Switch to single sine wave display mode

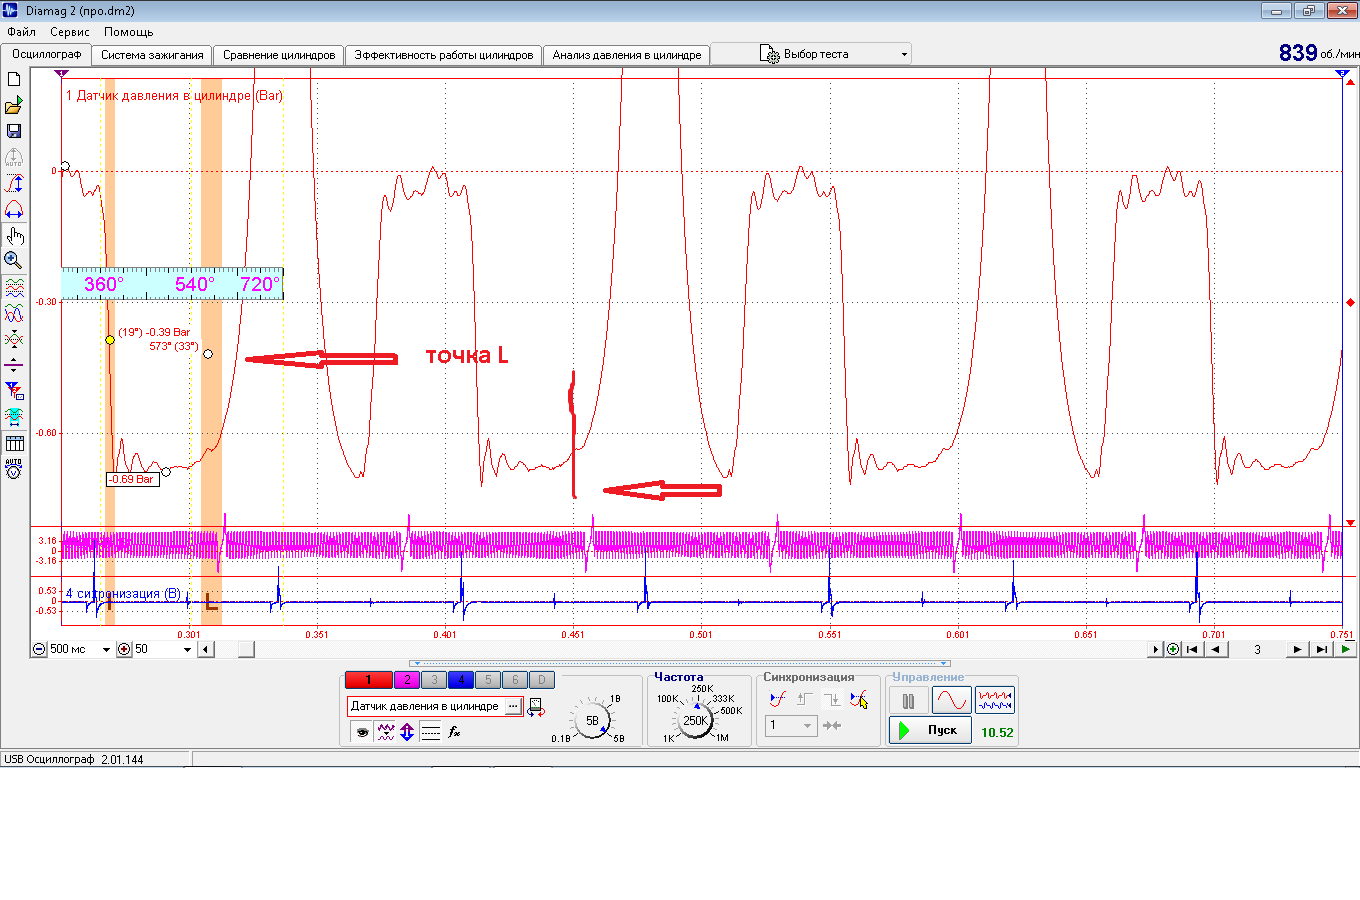pyautogui.click(x=951, y=701)
